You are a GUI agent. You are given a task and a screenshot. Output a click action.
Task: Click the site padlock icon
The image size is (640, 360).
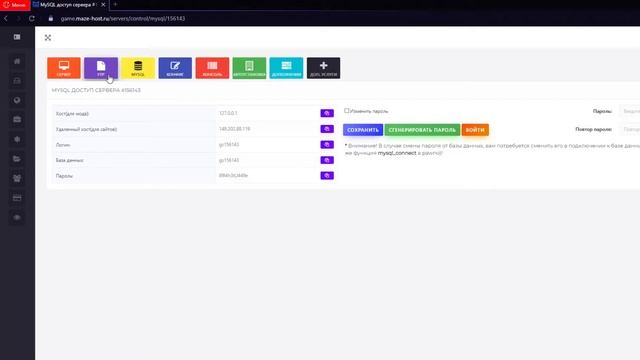click(x=51, y=18)
